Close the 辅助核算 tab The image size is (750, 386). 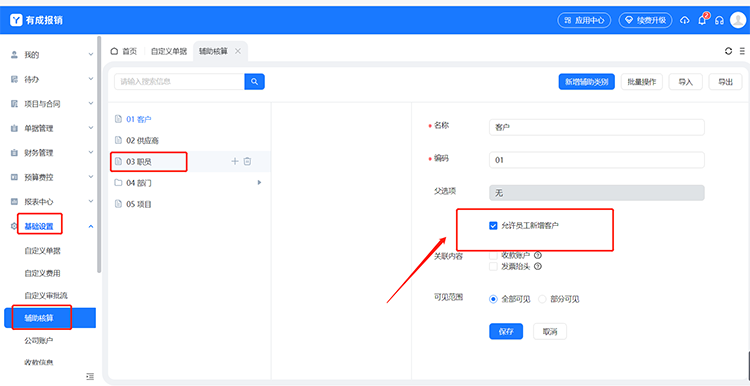pos(238,51)
